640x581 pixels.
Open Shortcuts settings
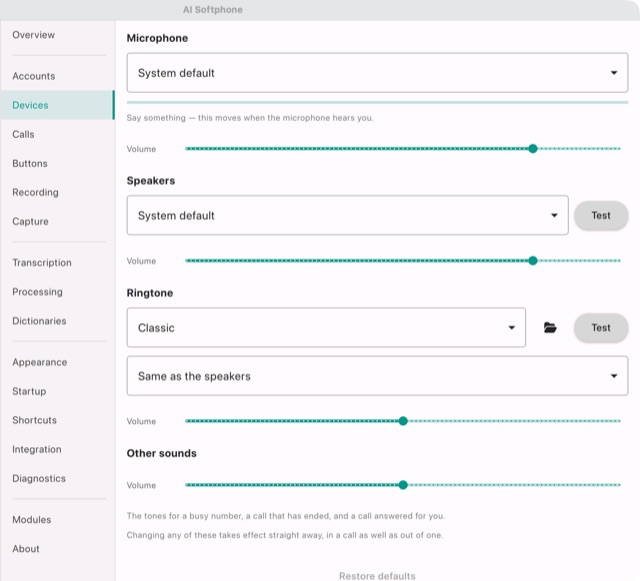click(58, 420)
